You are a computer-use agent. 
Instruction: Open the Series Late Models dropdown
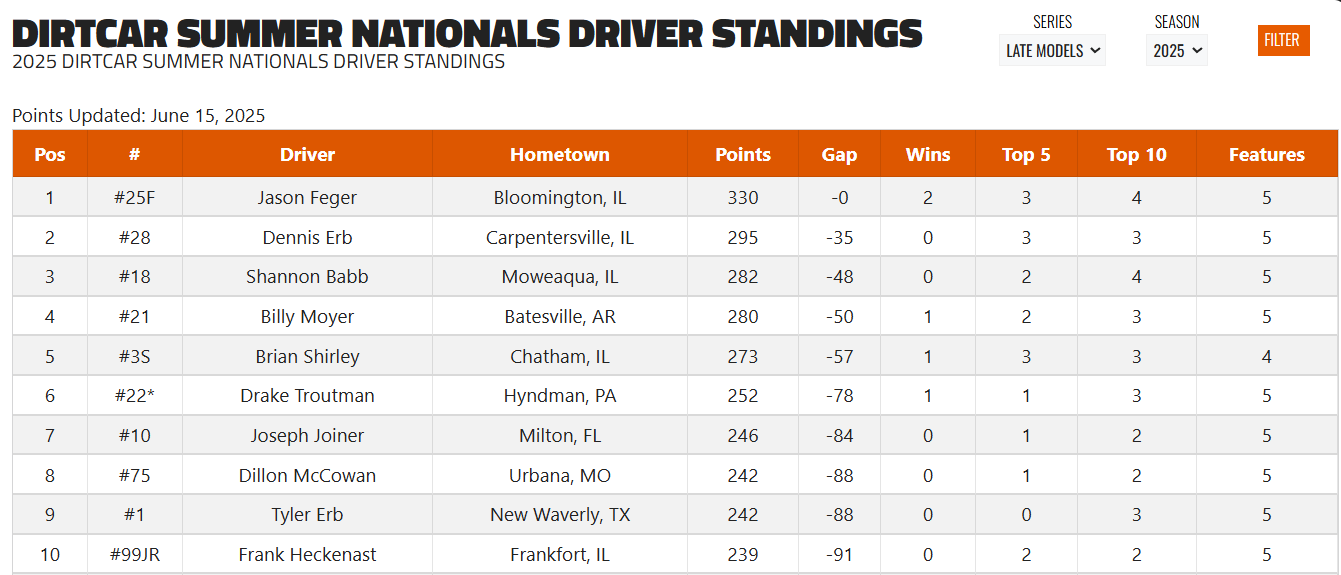1052,50
